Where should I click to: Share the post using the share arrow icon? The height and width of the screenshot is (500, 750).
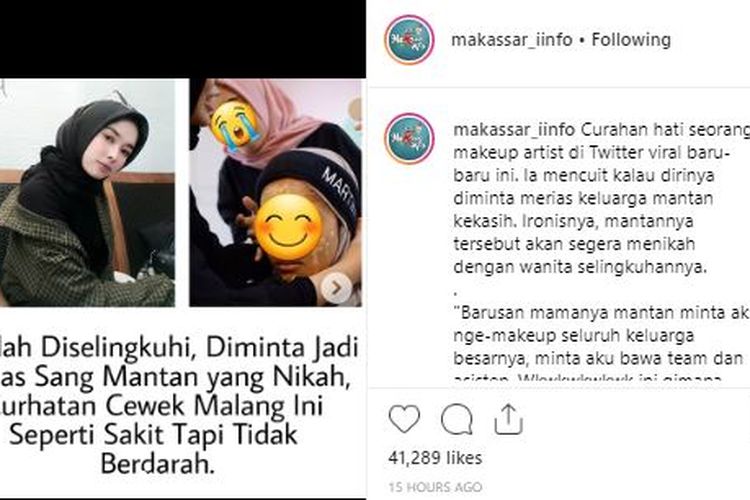point(508,419)
